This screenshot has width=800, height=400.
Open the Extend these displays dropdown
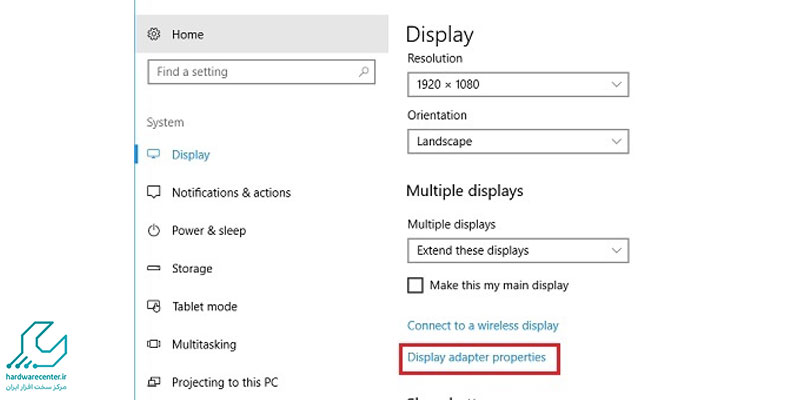[x=518, y=251]
